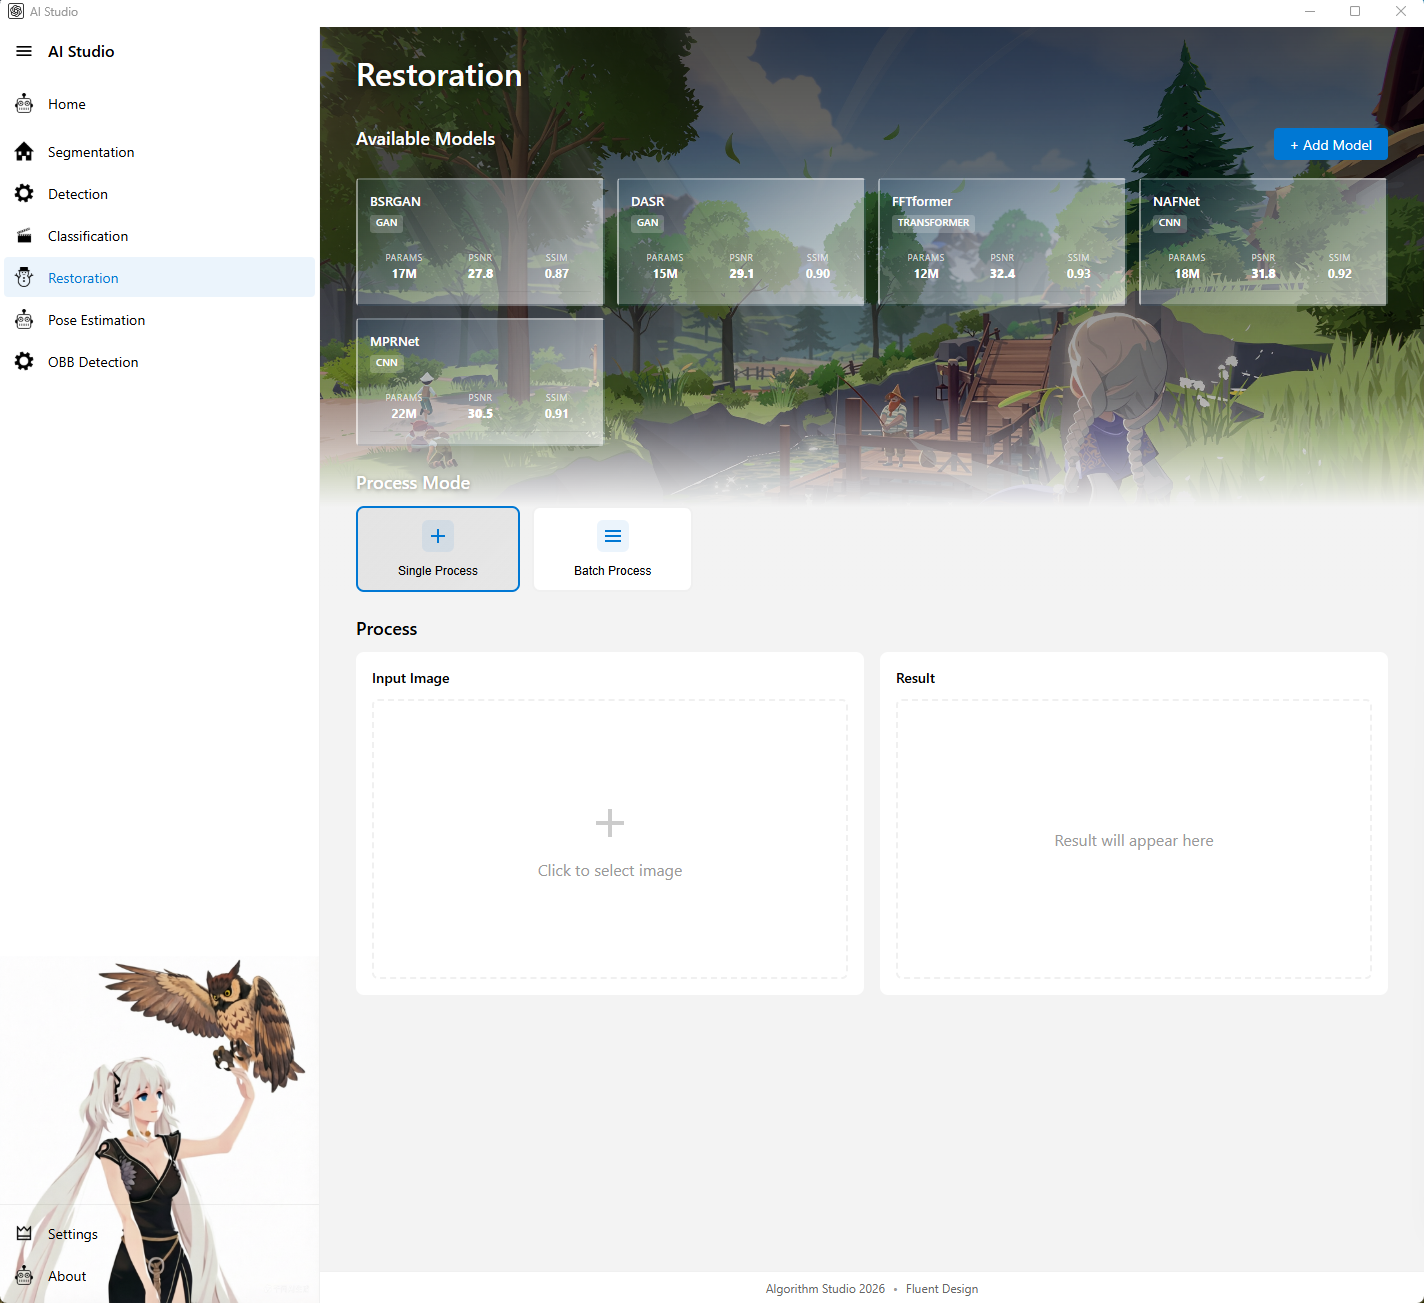1424x1303 pixels.
Task: Go to the Classification page
Action: [x=88, y=236]
